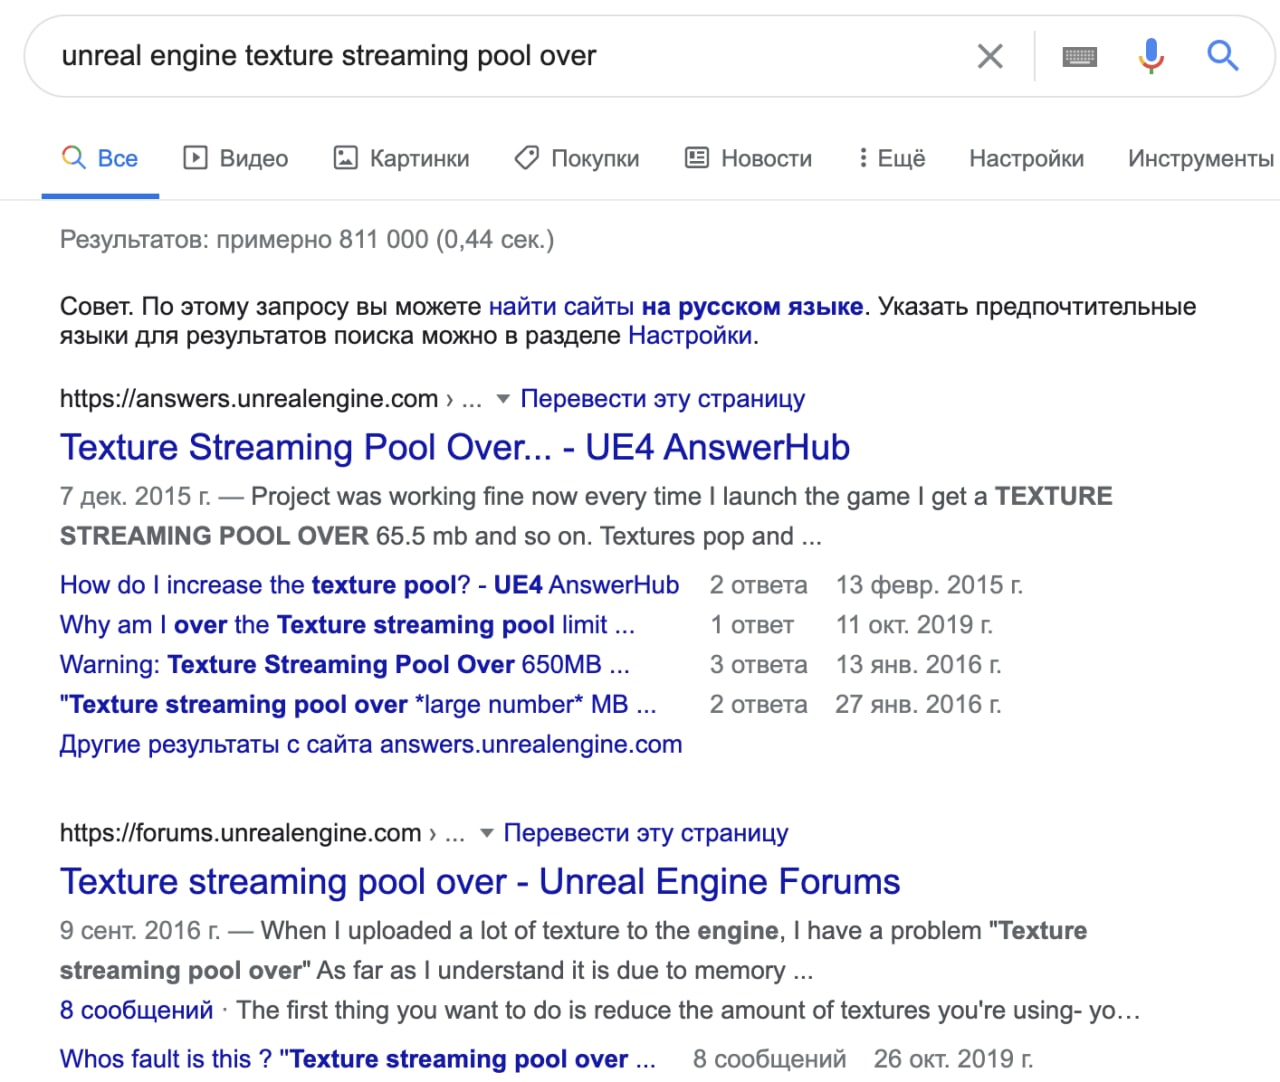This screenshot has height=1082, width=1280.
Task: Switch to the Покупки tab
Action: 577,158
